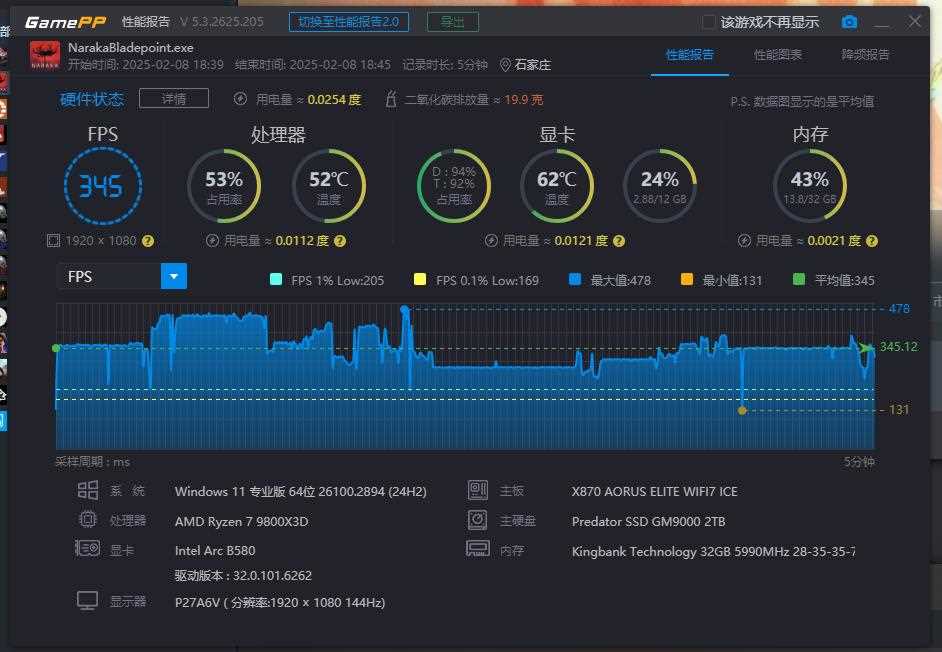The image size is (942, 652).
Task: Open help for processor power usage 0.0112 度
Action: coord(340,241)
